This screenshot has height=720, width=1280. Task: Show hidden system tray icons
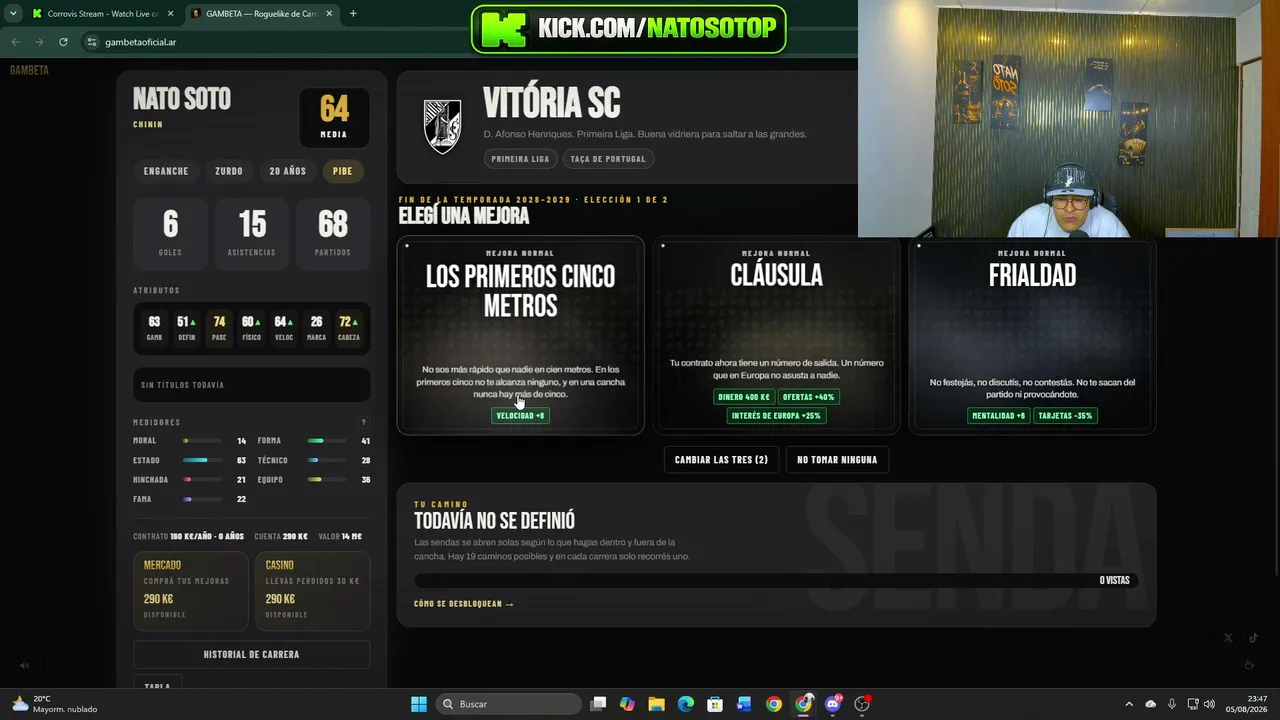click(1129, 704)
